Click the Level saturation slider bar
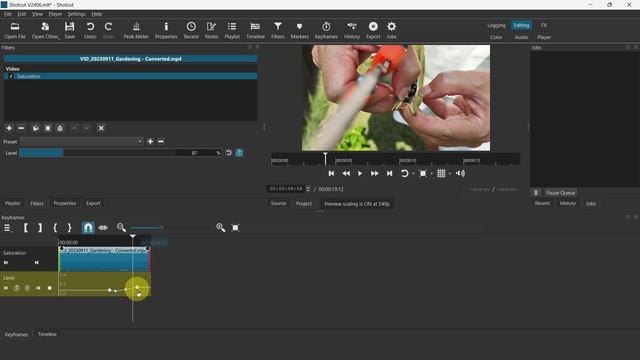The height and width of the screenshot is (360, 640). coord(97,153)
